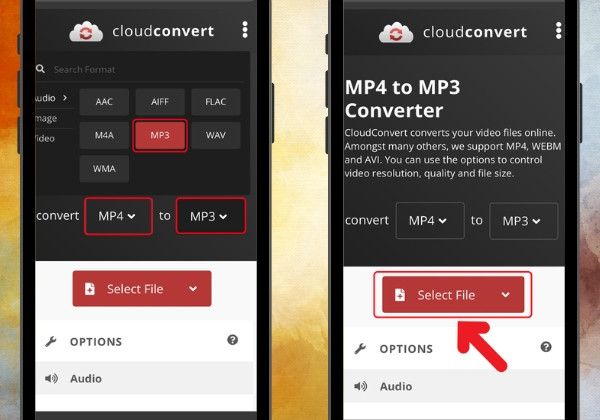Image resolution: width=600 pixels, height=420 pixels.
Task: Click cloudconvert wordmark on right phone
Action: (475, 32)
